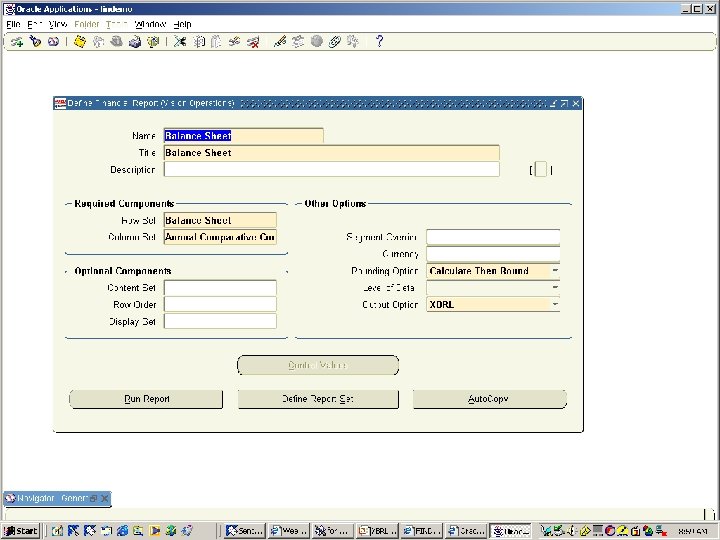The height and width of the screenshot is (540, 720).
Task: Click the Currency field
Action: [x=493, y=254]
